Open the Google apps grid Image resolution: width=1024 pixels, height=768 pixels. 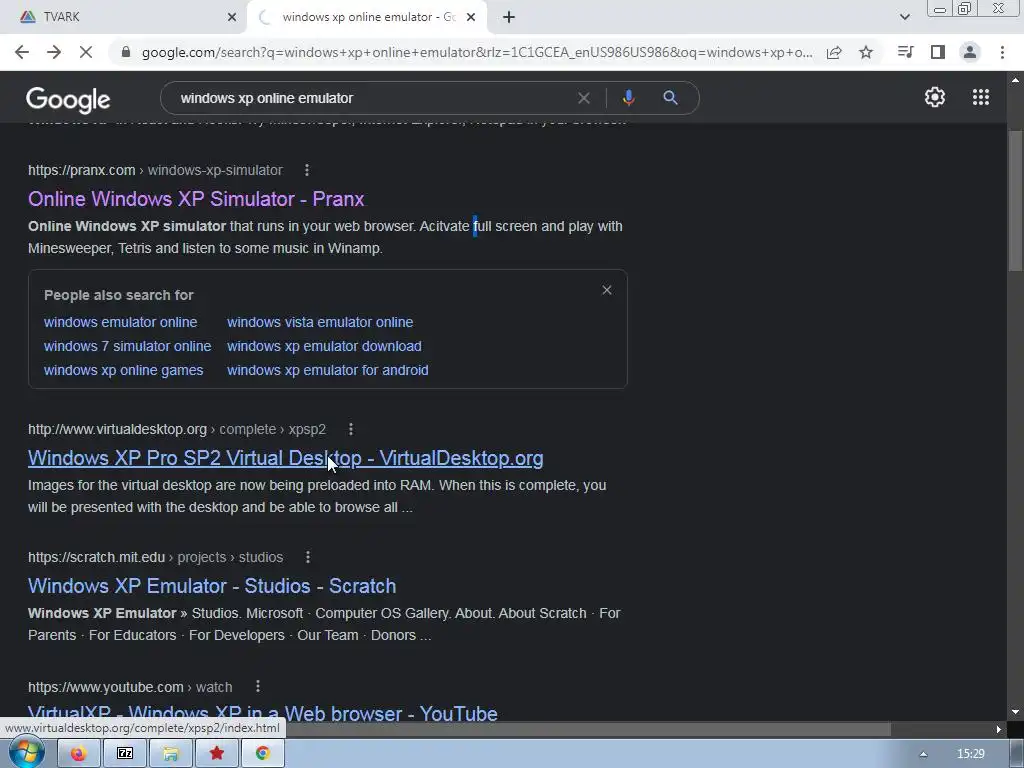pos(981,97)
